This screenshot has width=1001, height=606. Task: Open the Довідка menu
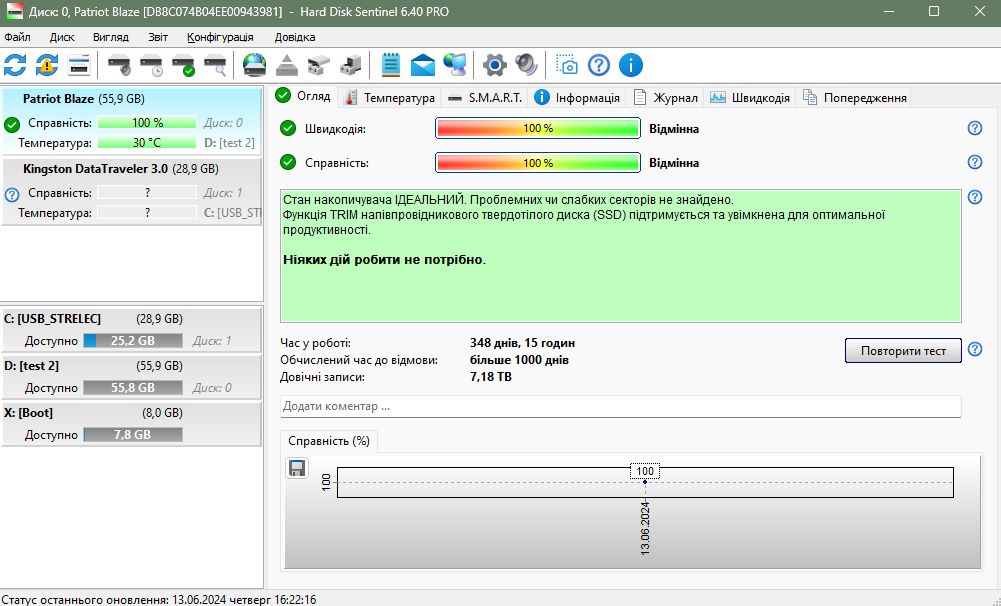click(295, 37)
